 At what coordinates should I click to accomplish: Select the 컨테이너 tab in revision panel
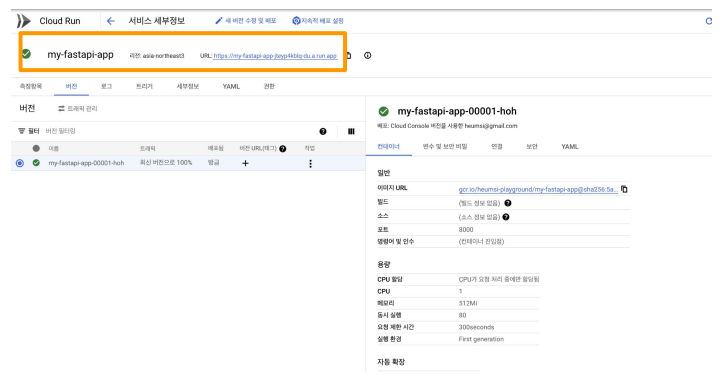(389, 146)
